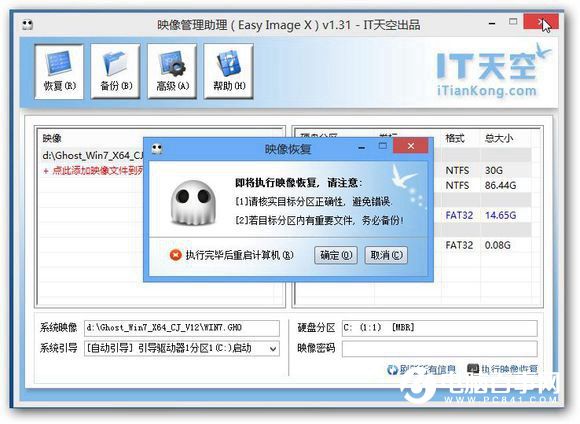The width and height of the screenshot is (580, 424).
Task: Open the 备份(B) backup tool
Action: tap(116, 71)
